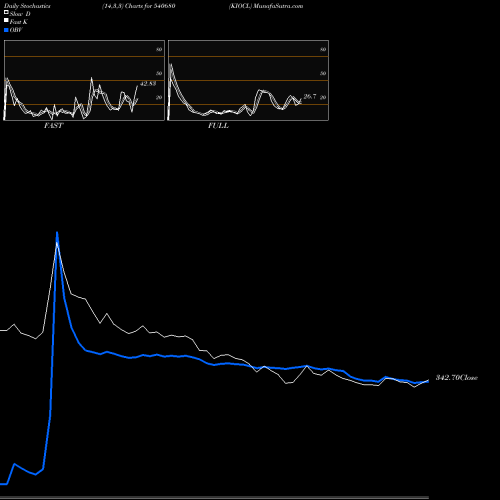Click the '342.70Close' price label
This screenshot has width=500, height=500.
tap(457, 378)
